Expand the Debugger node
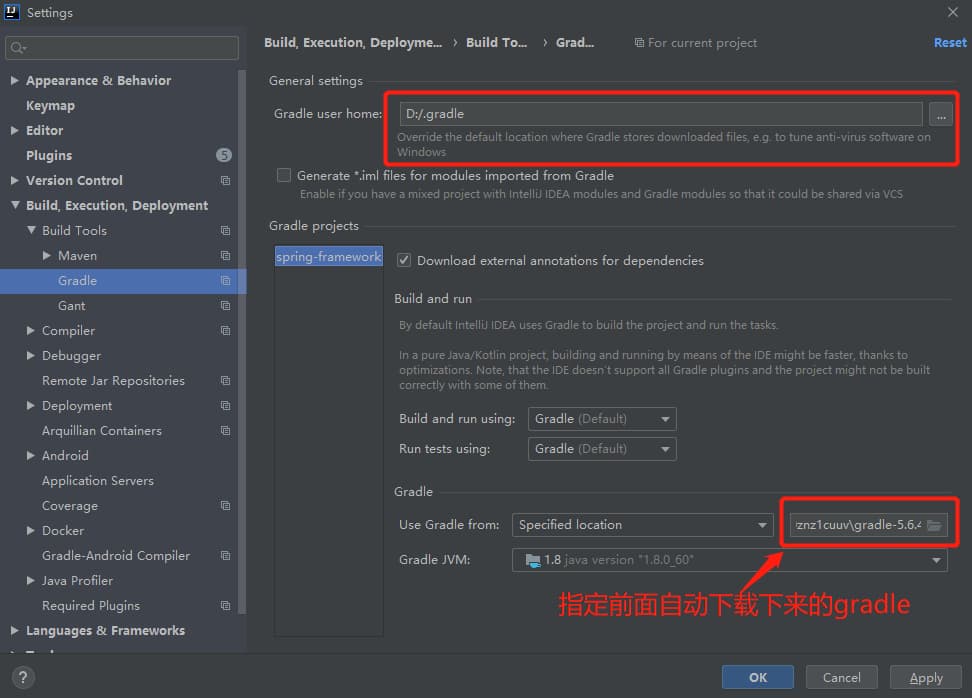Screen dimensions: 972x698 pyautogui.click(x=30, y=355)
